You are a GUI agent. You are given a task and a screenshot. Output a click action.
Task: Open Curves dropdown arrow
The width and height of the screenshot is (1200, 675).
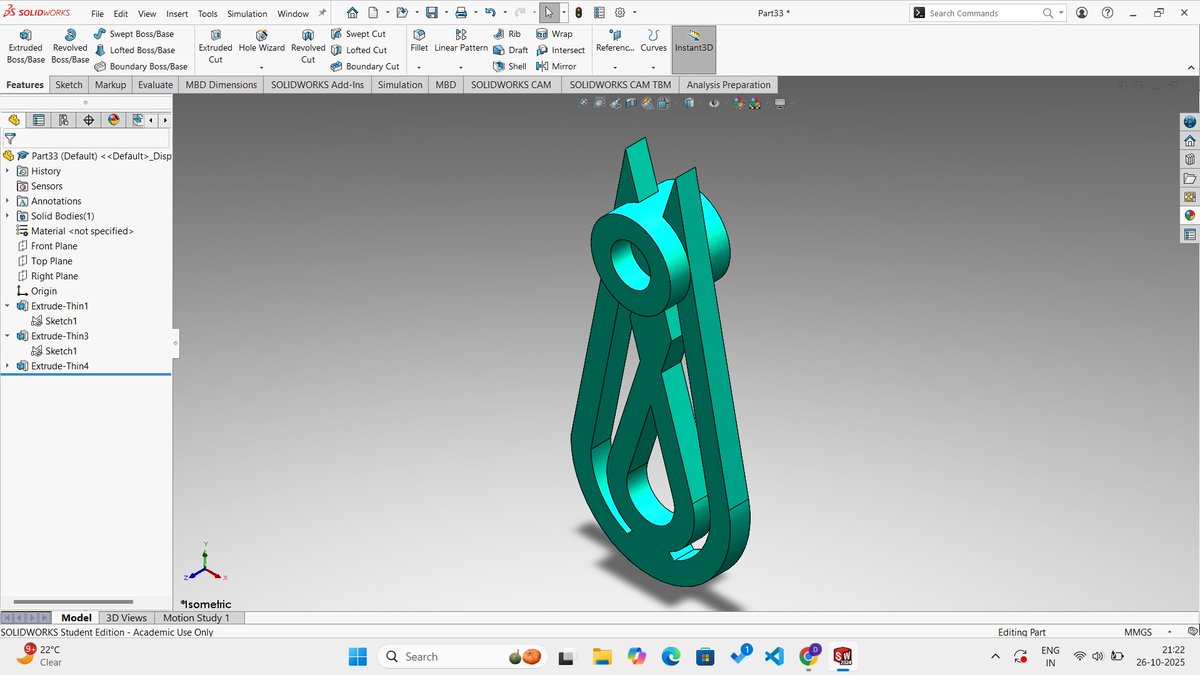(x=653, y=68)
